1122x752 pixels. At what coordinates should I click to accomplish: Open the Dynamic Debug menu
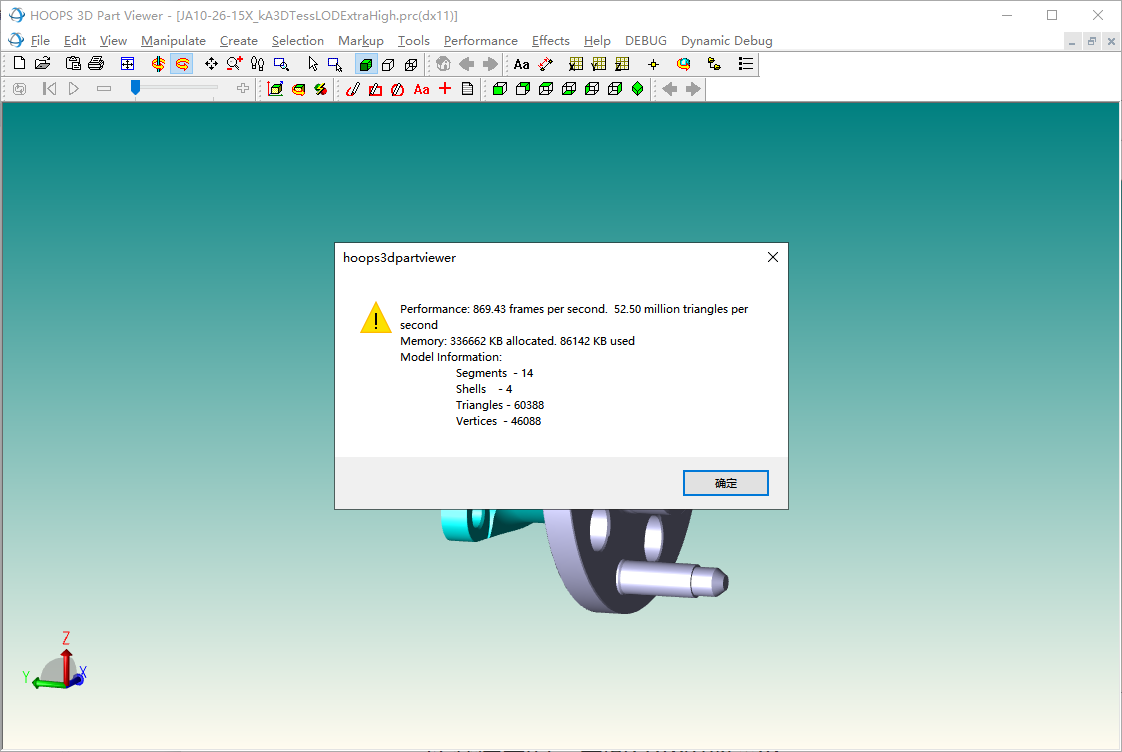[726, 41]
